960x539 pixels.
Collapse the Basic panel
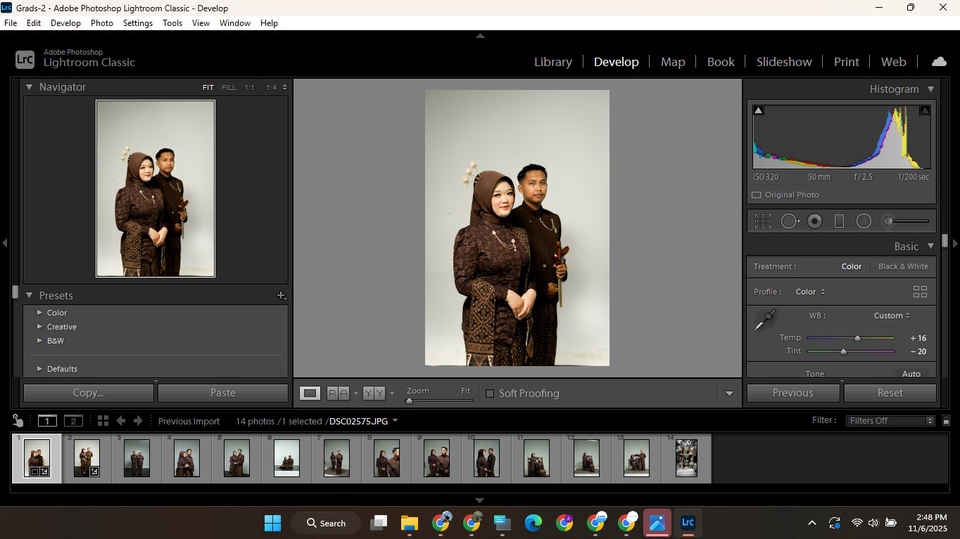(931, 246)
